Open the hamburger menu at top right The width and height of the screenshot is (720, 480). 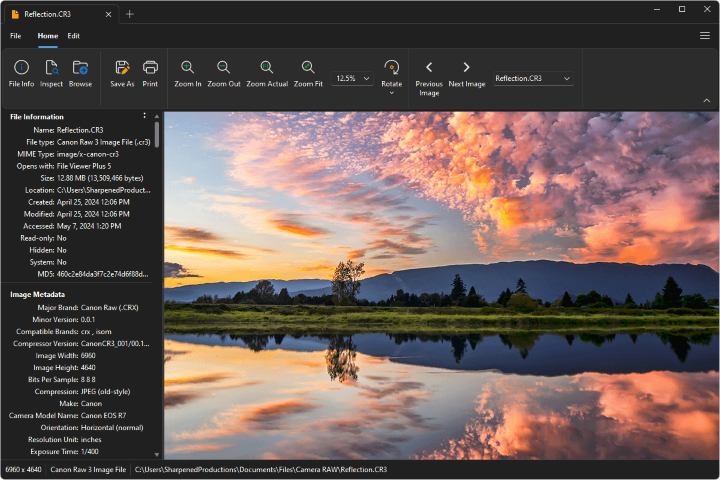[x=705, y=36]
